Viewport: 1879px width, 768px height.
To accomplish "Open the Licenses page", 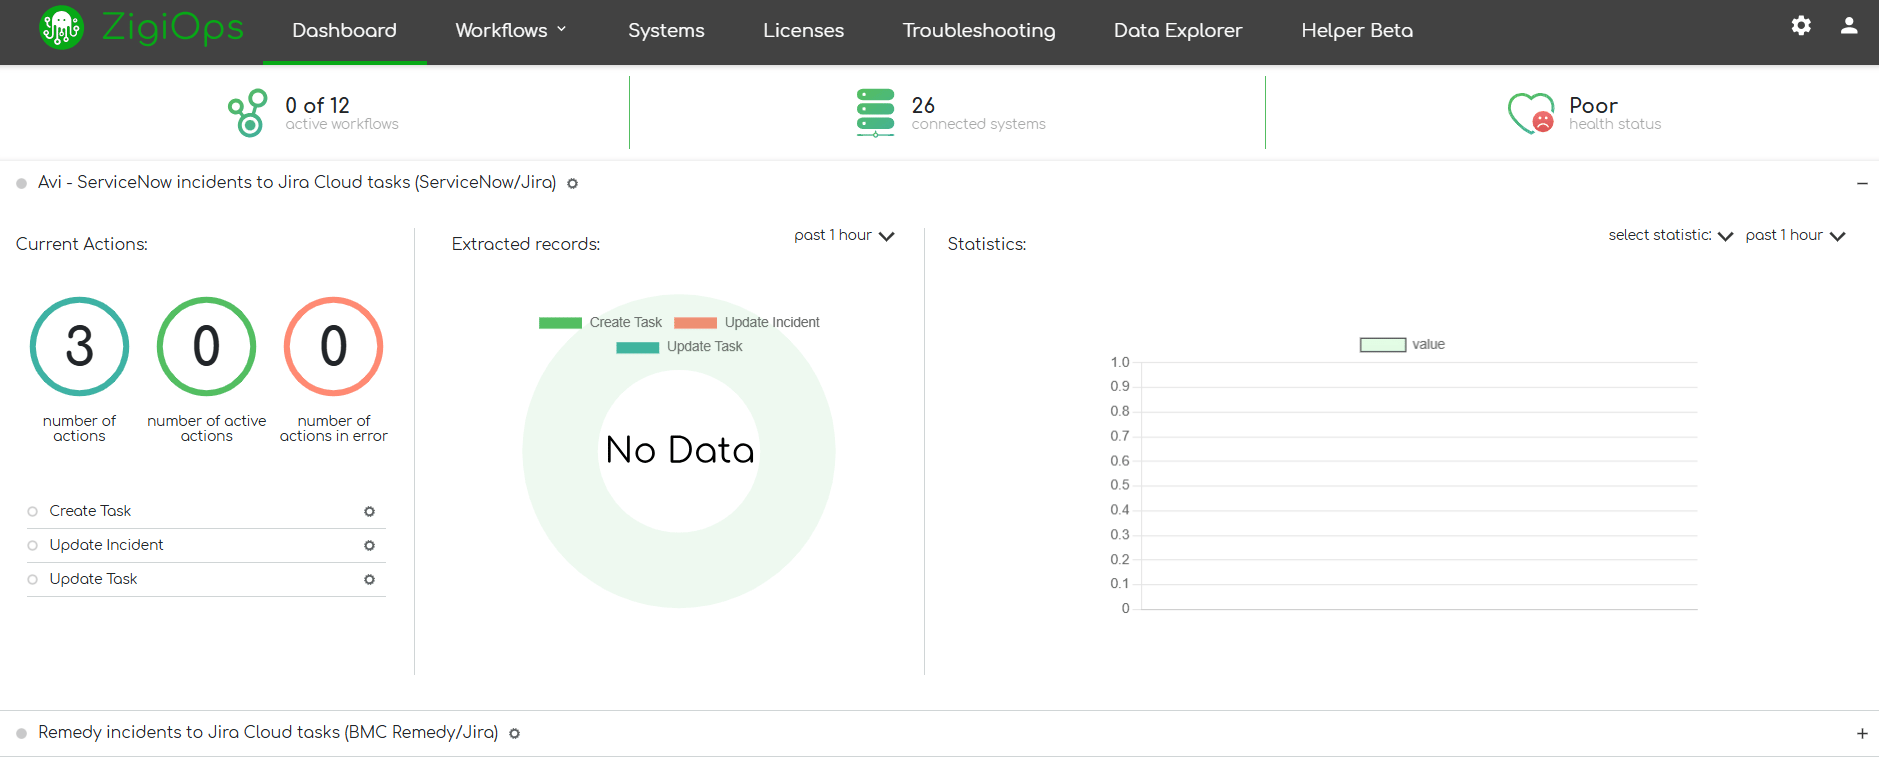I will pyautogui.click(x=803, y=31).
